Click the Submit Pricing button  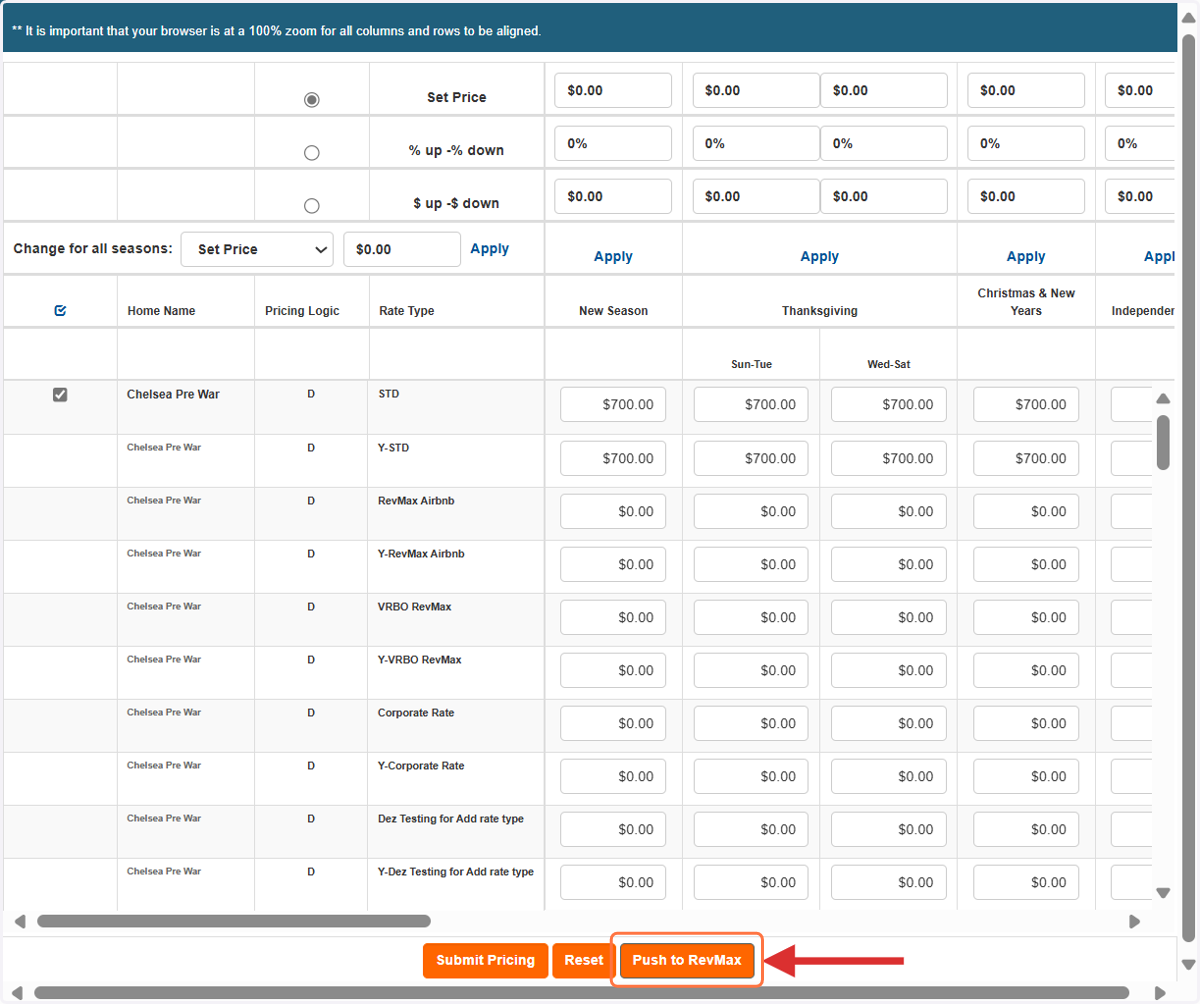(486, 960)
